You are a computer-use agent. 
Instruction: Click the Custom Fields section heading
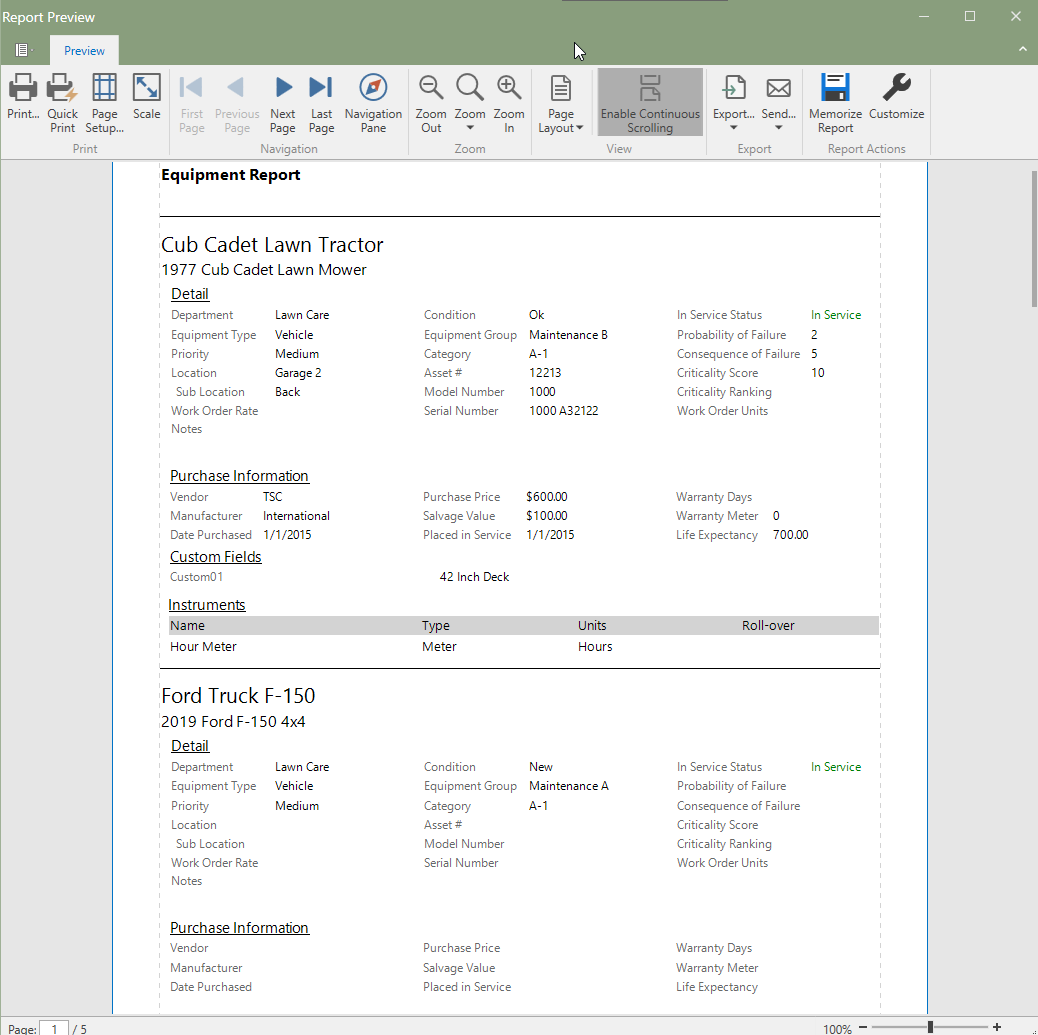(216, 557)
